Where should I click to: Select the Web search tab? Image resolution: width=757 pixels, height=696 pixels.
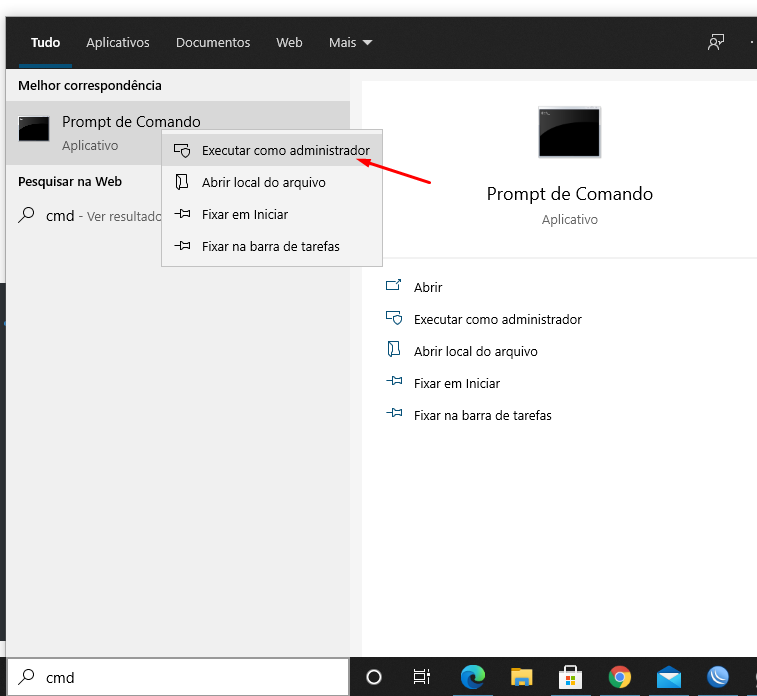pos(289,43)
